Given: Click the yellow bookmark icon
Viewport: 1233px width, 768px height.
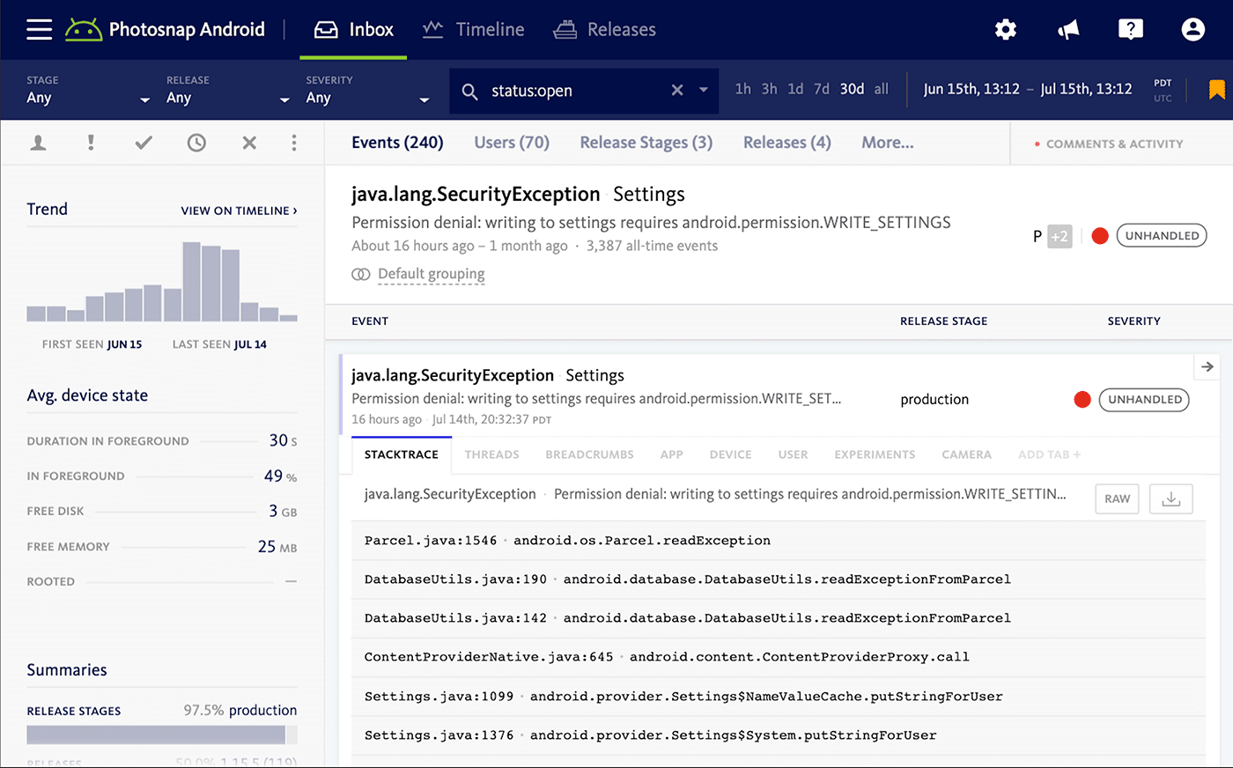Looking at the screenshot, I should pyautogui.click(x=1217, y=90).
